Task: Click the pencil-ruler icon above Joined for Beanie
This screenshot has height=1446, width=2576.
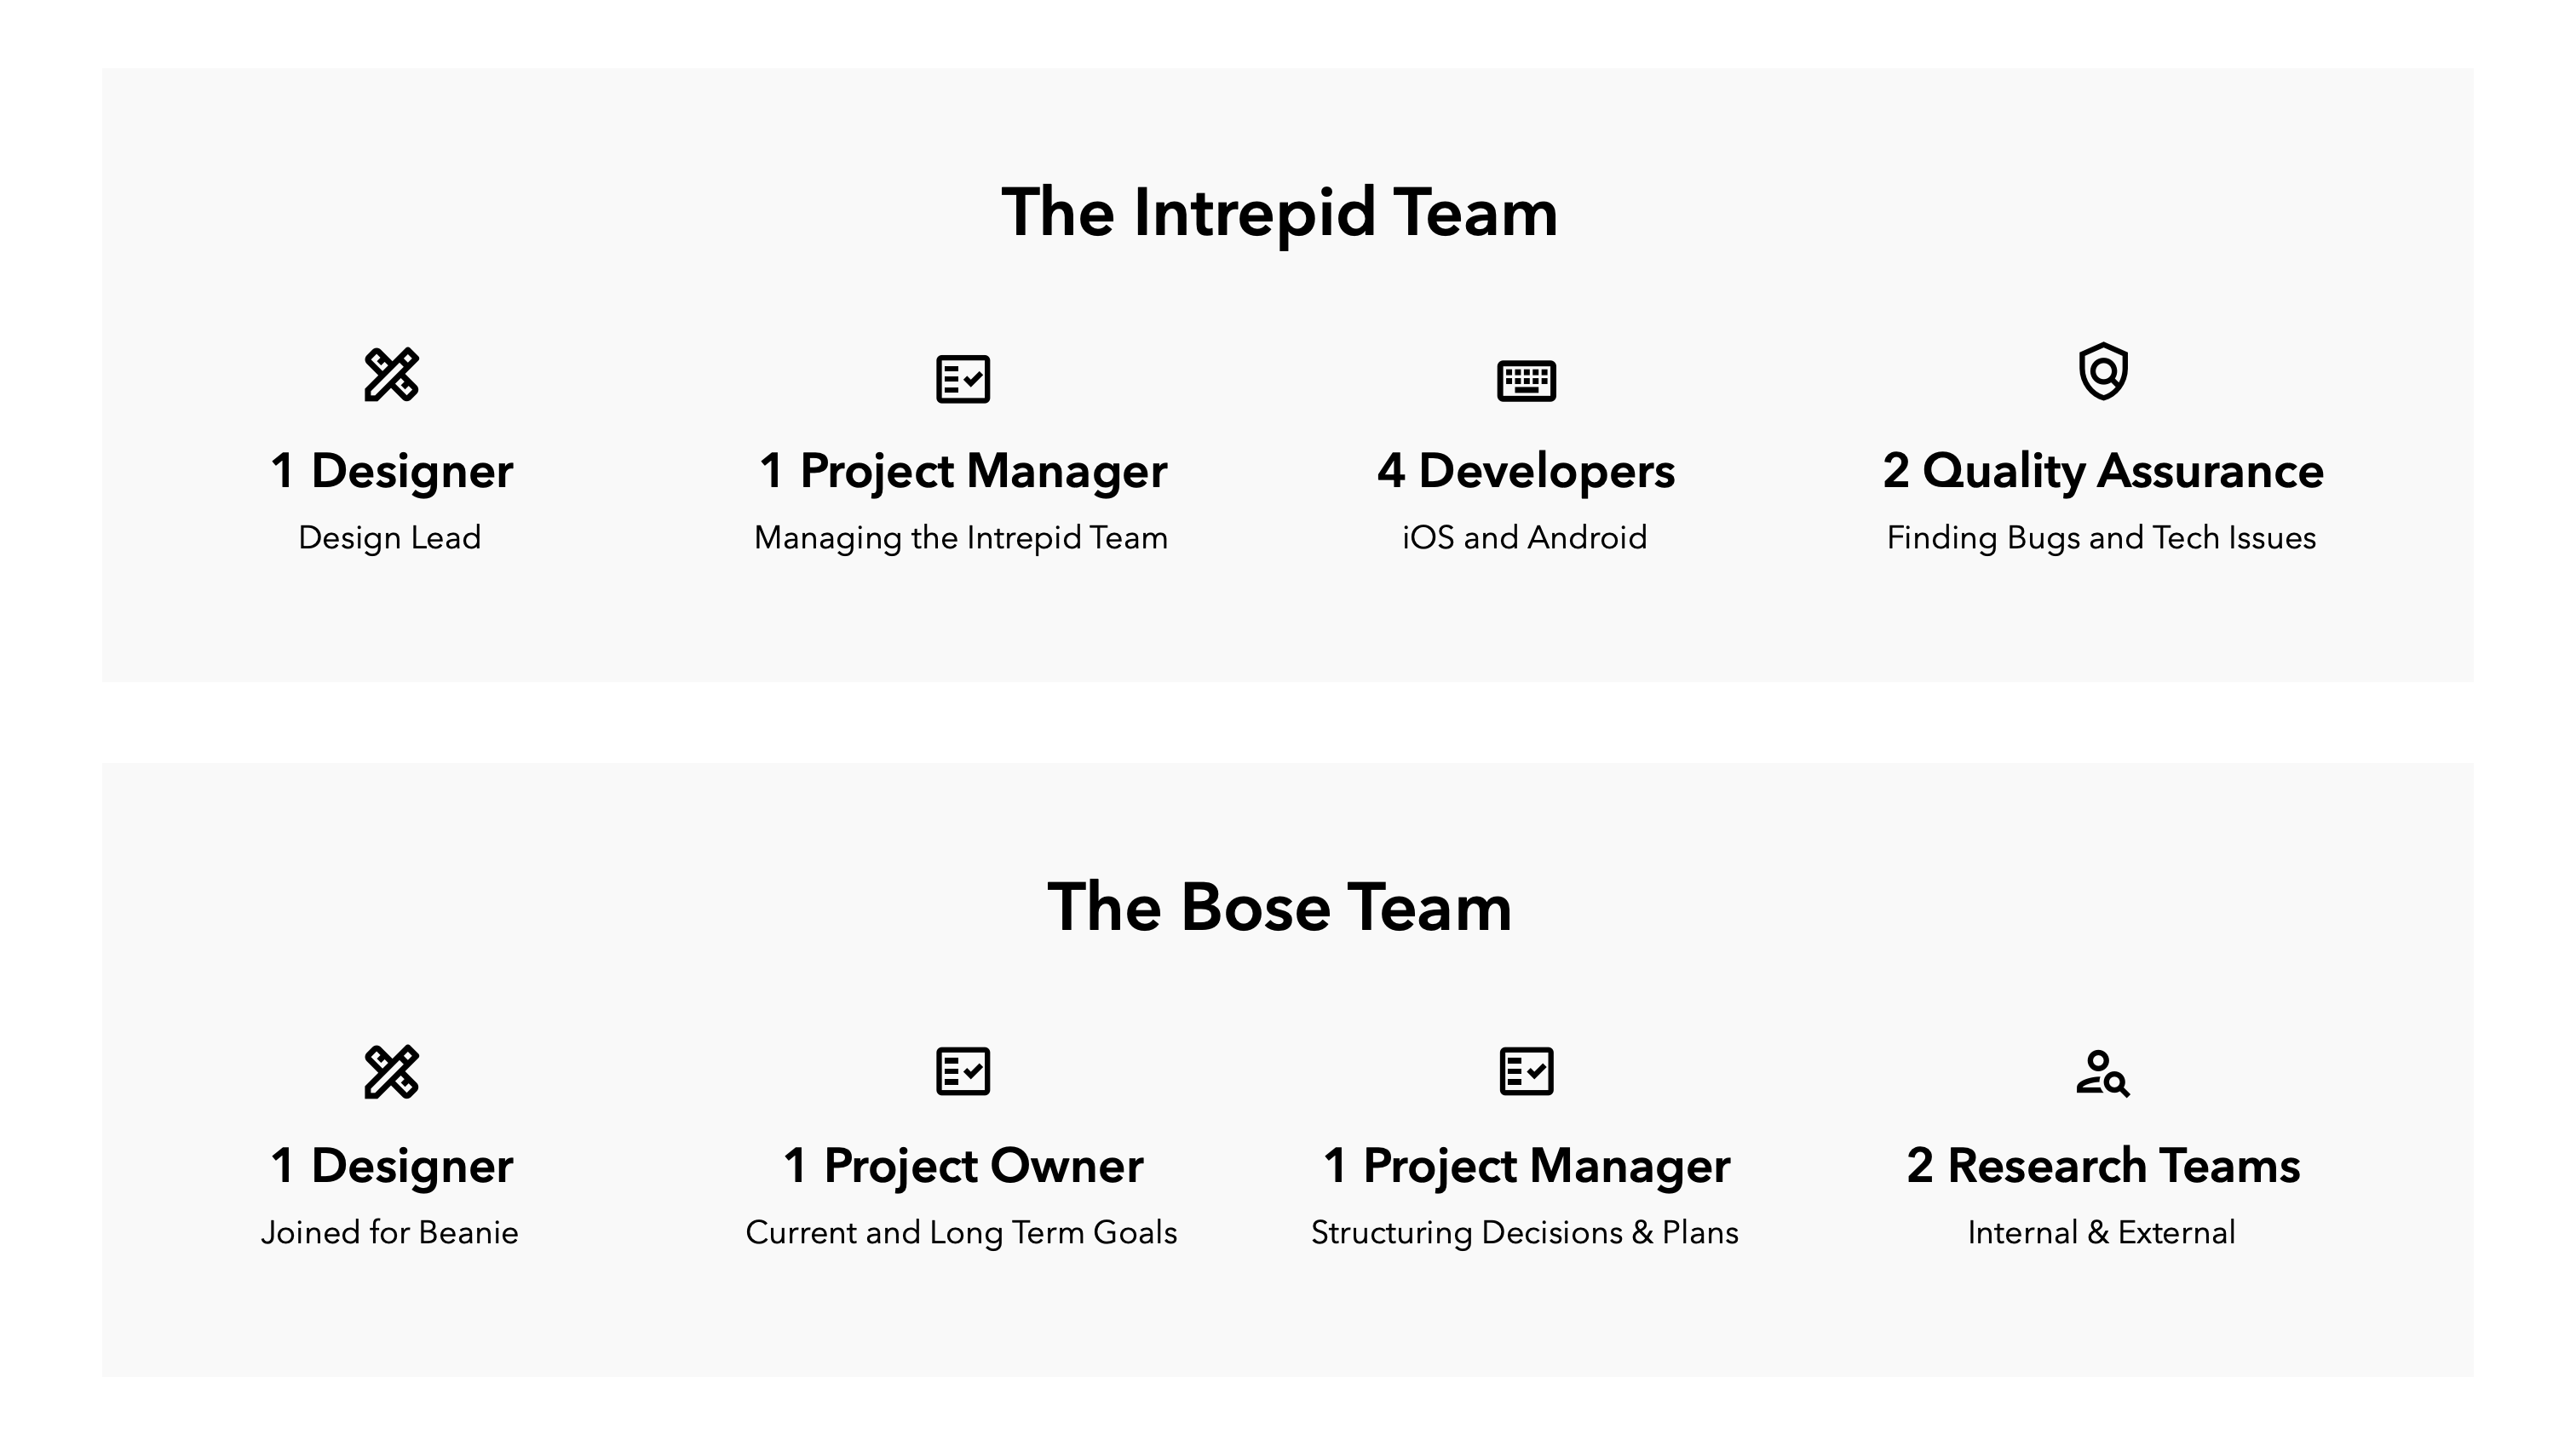Action: [391, 1072]
